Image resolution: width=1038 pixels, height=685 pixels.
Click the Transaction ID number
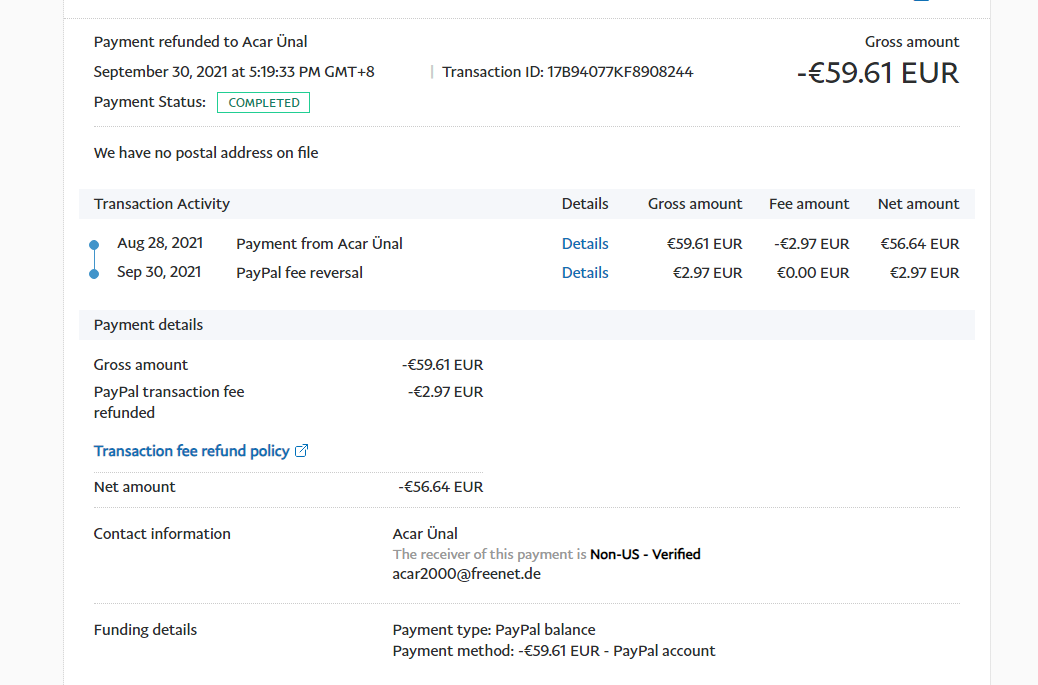(620, 72)
